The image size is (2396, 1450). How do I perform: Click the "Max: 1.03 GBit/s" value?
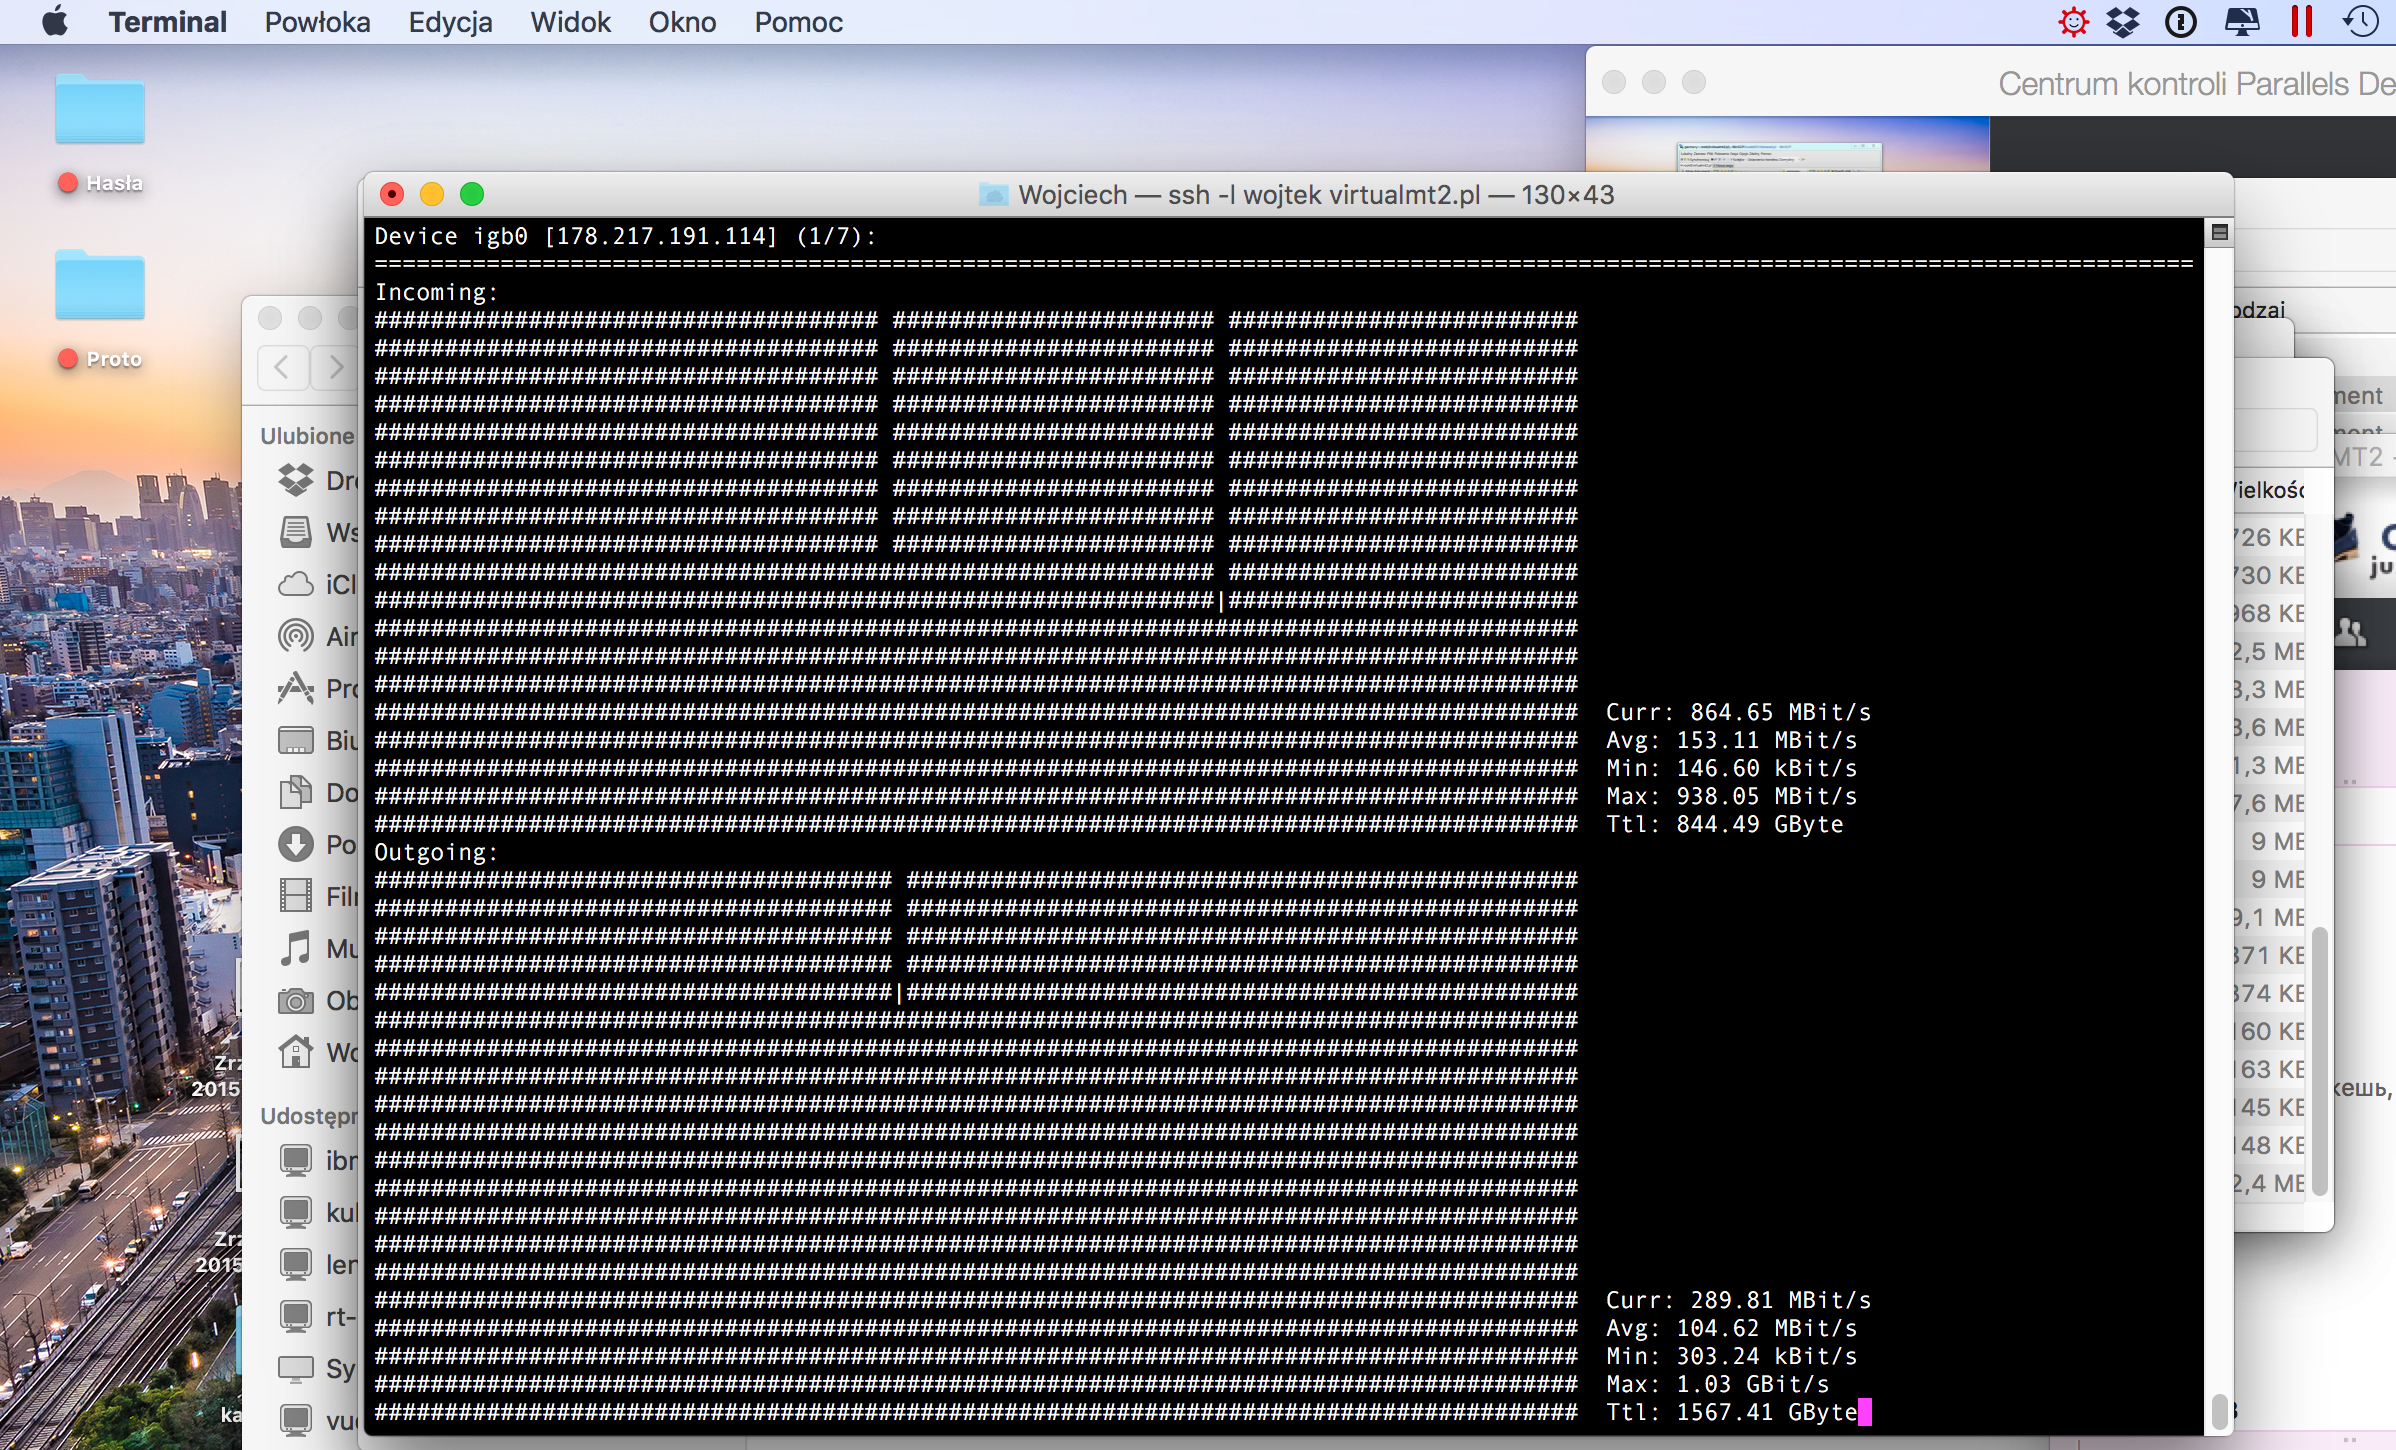pyautogui.click(x=1717, y=1385)
